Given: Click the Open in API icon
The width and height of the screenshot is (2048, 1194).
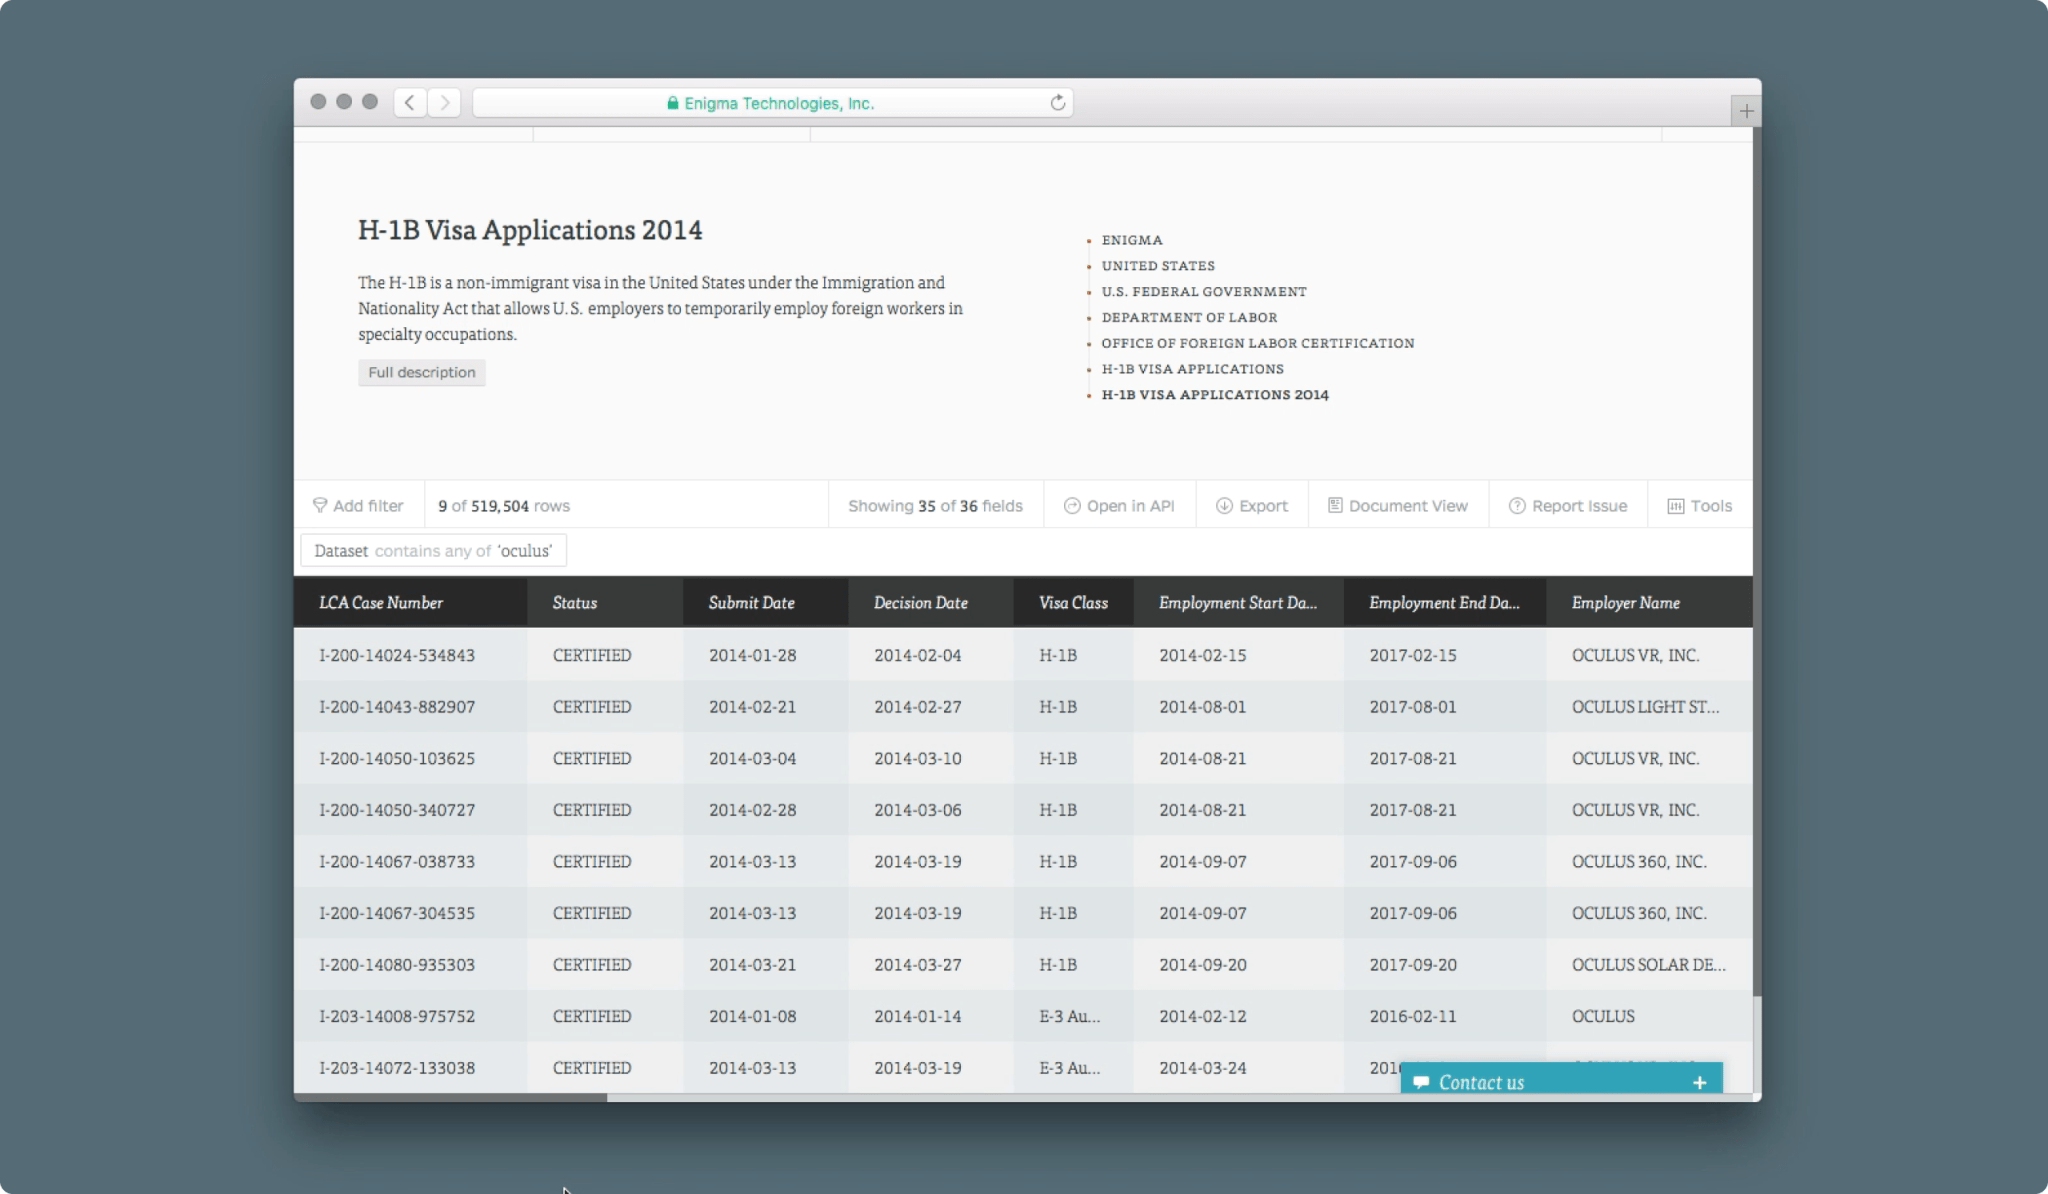Looking at the screenshot, I should coord(1072,506).
